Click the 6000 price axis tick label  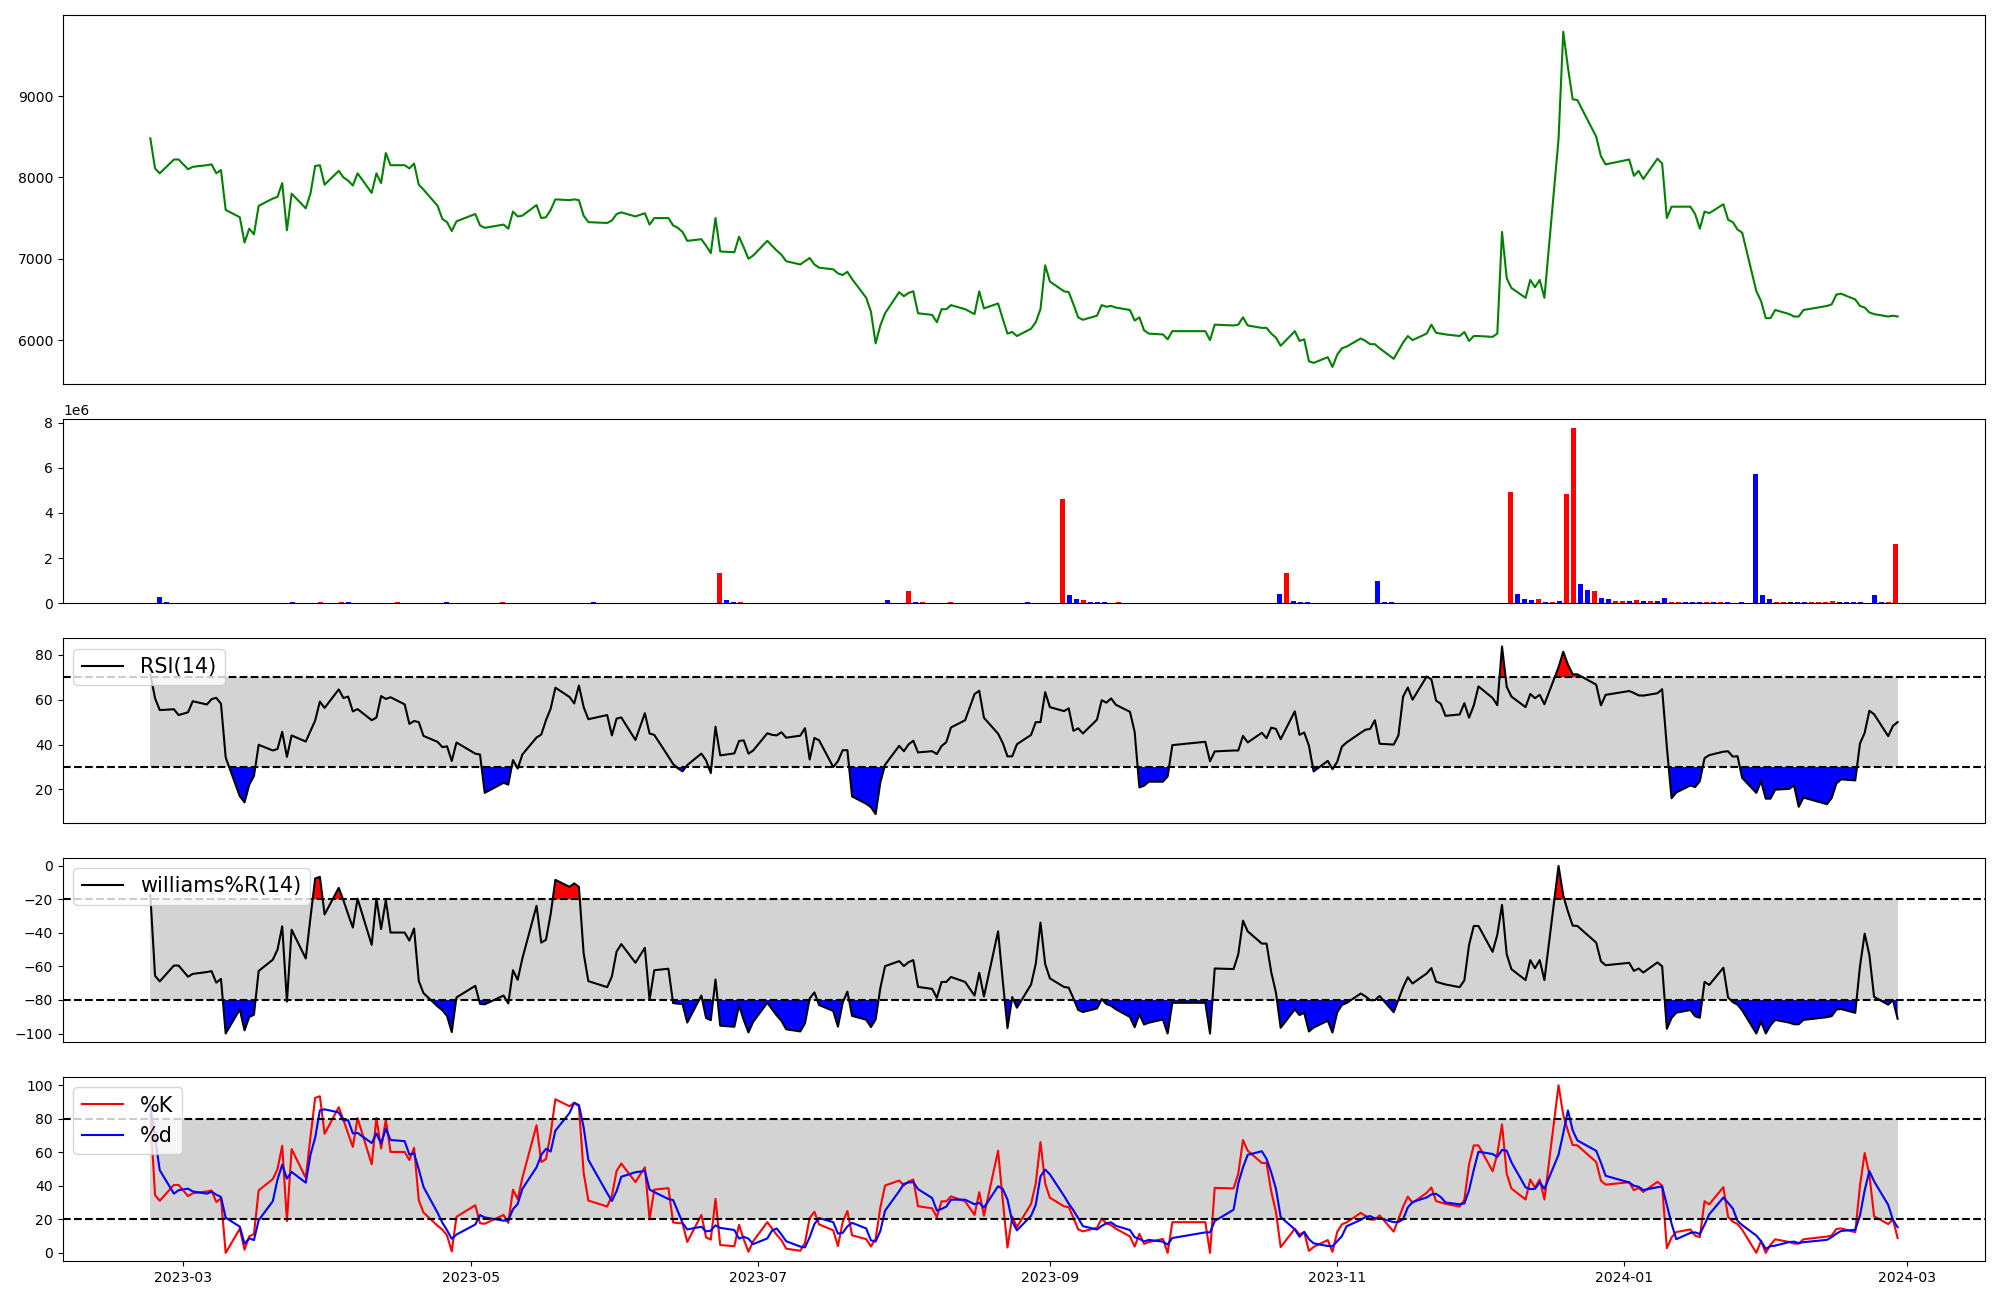tap(36, 341)
